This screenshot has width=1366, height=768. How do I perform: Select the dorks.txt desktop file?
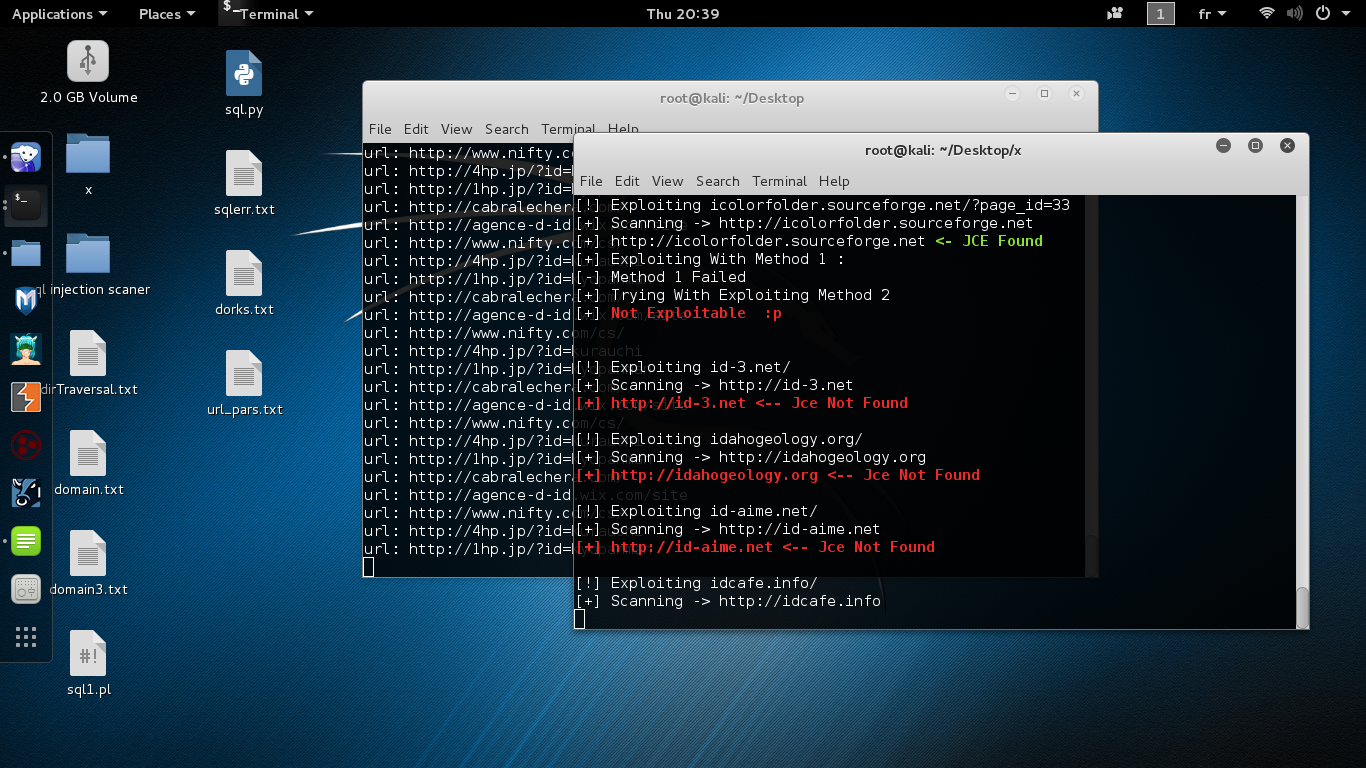tap(244, 284)
